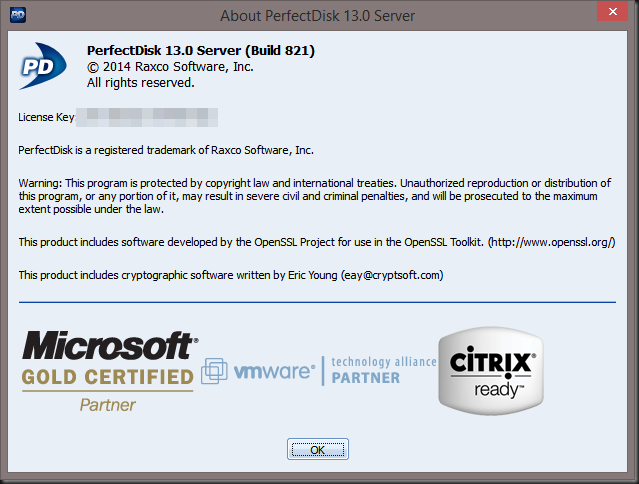Click the registered trademark statement
The width and height of the screenshot is (639, 484).
point(166,150)
